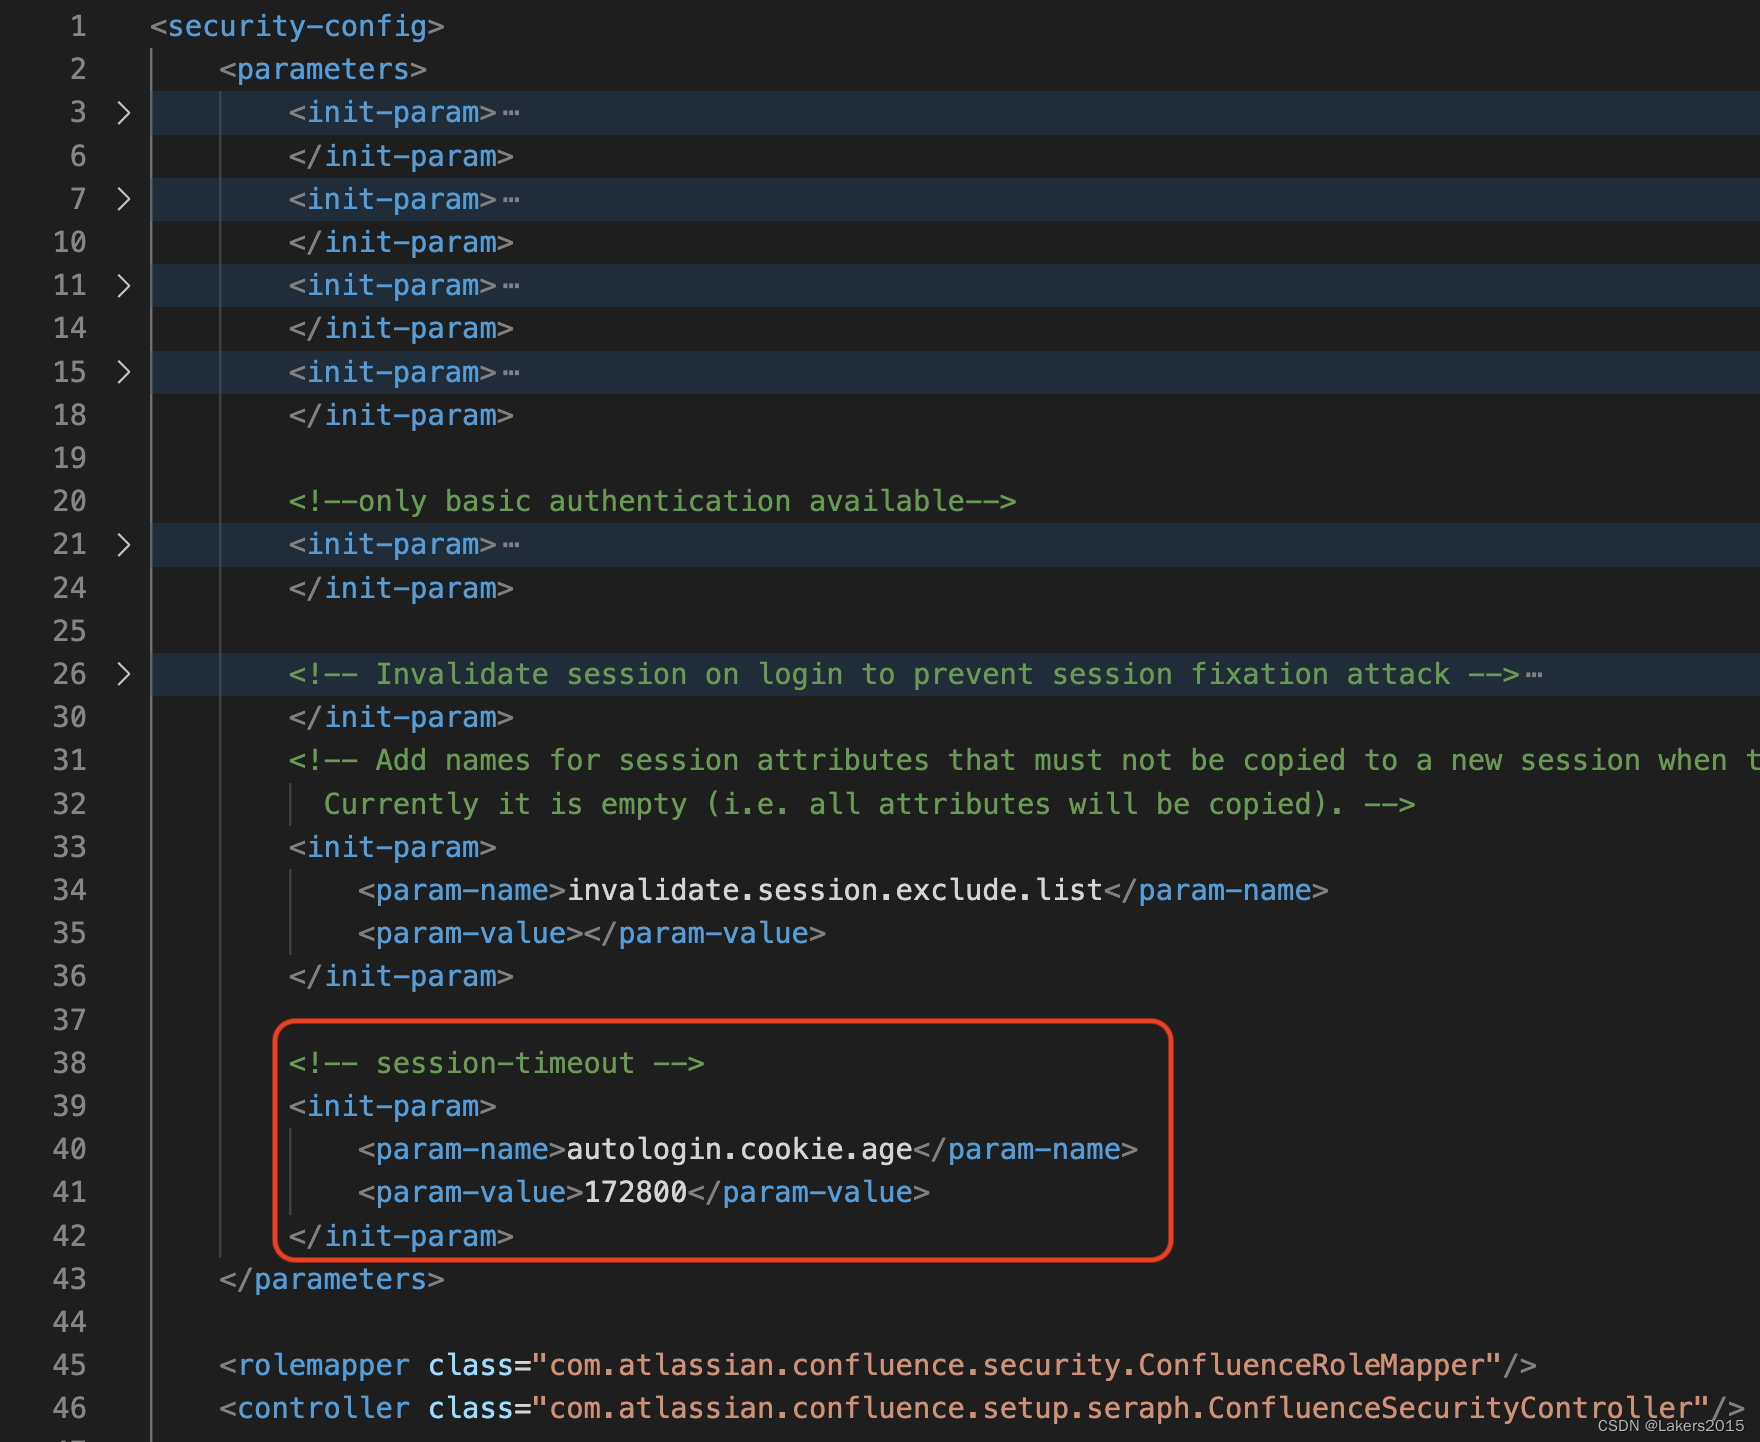
Task: Expand the folded init-param on line 21
Action: click(123, 545)
